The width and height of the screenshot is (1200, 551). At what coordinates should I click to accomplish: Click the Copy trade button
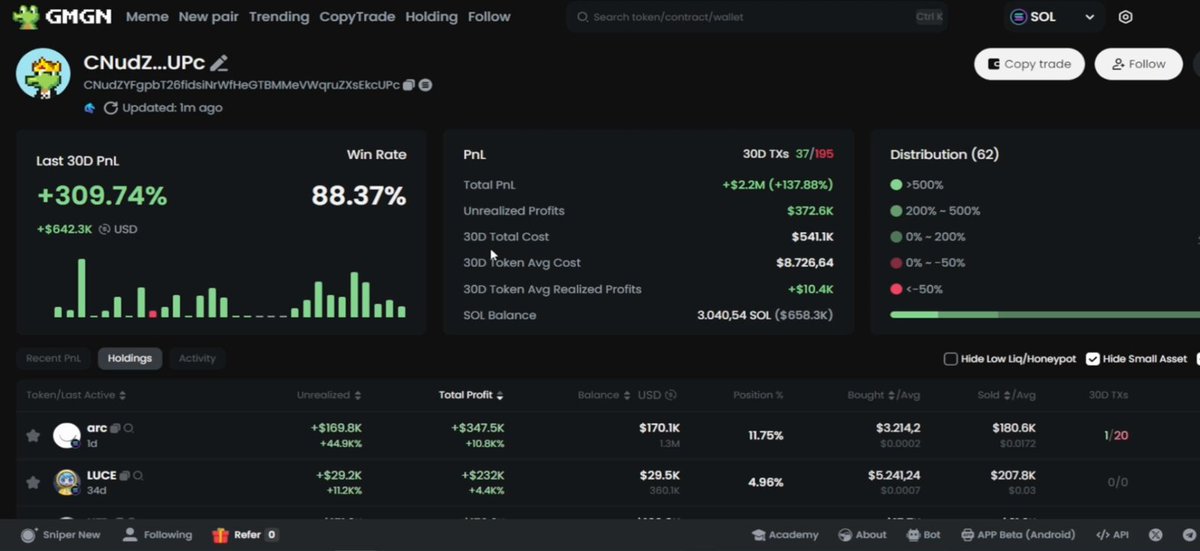point(1029,64)
